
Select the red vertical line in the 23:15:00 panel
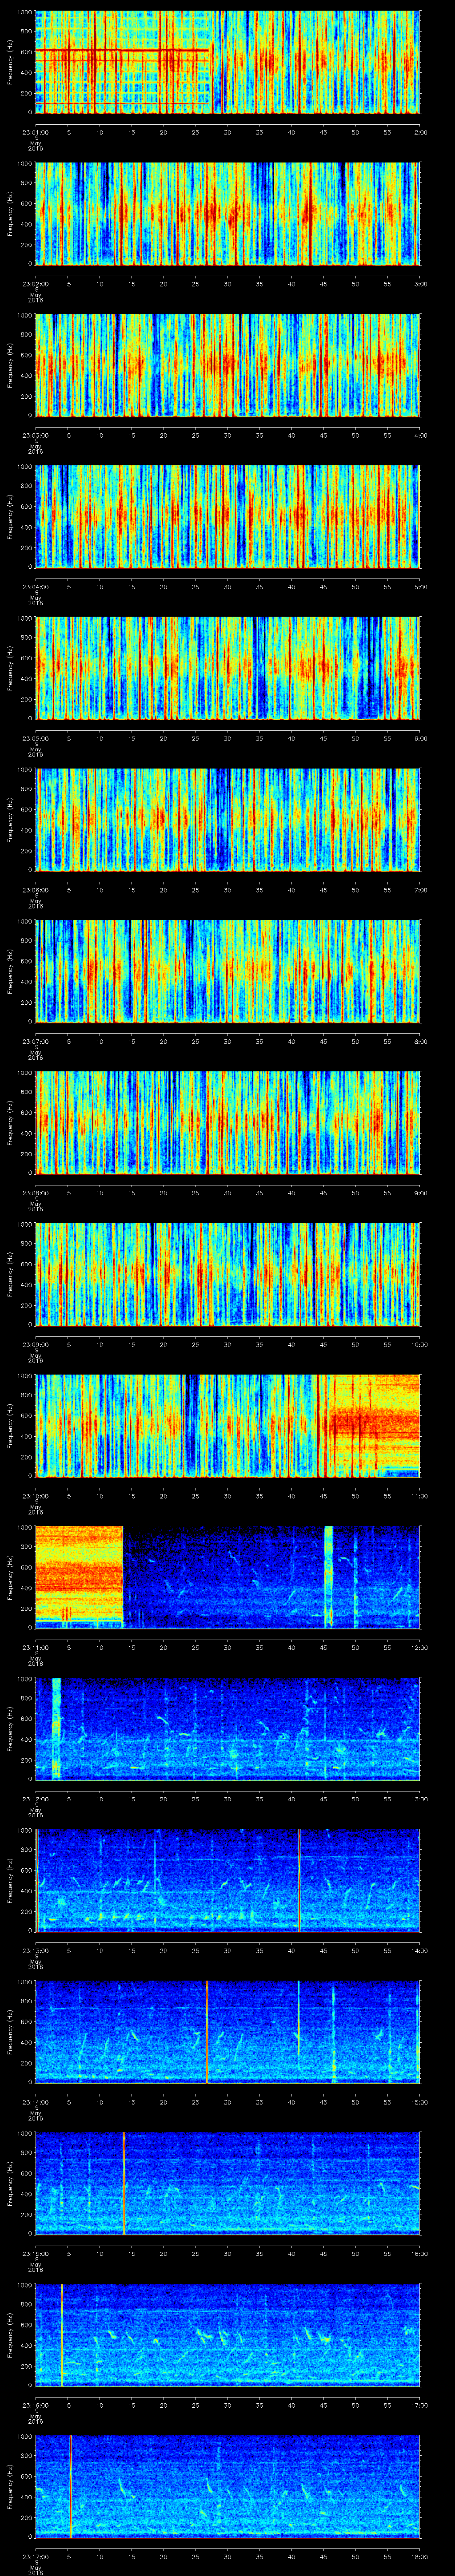pos(124,2183)
